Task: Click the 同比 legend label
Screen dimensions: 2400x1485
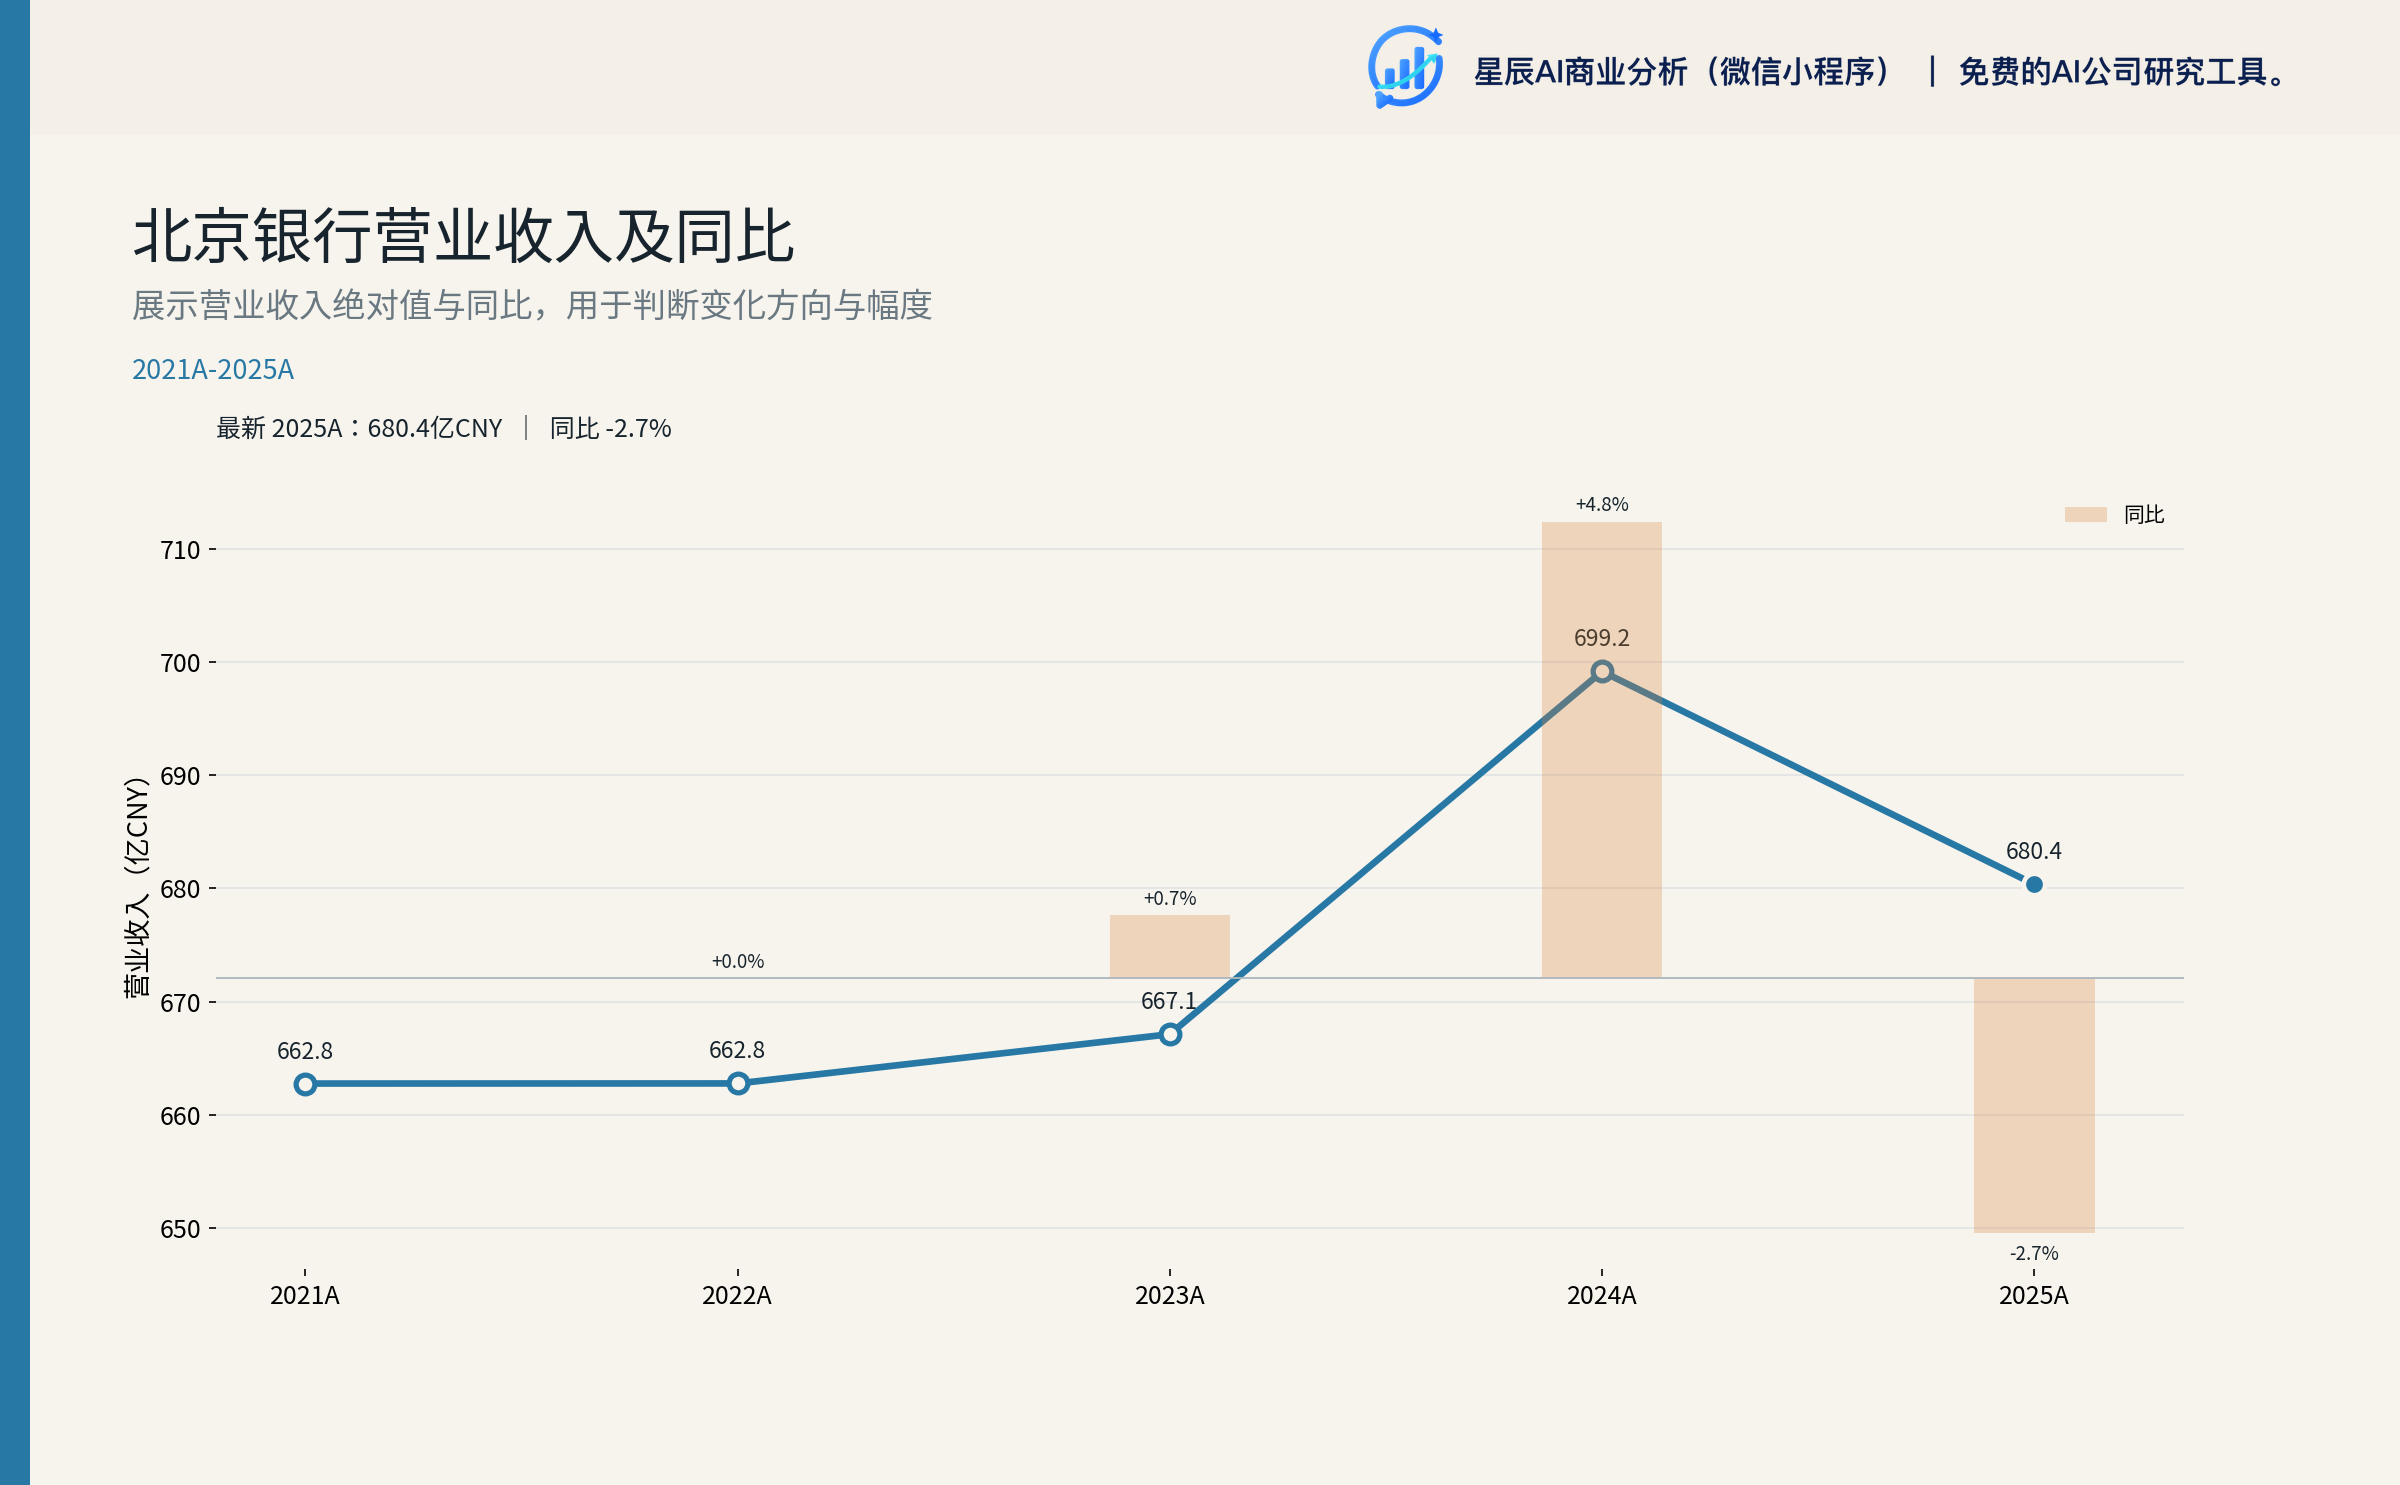Action: (x=2143, y=514)
